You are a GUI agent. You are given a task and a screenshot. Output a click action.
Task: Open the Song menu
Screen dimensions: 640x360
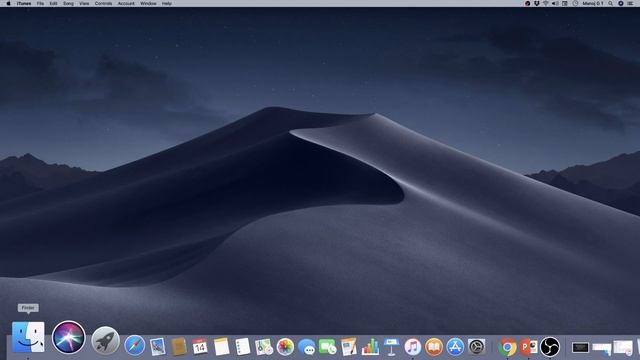68,3
